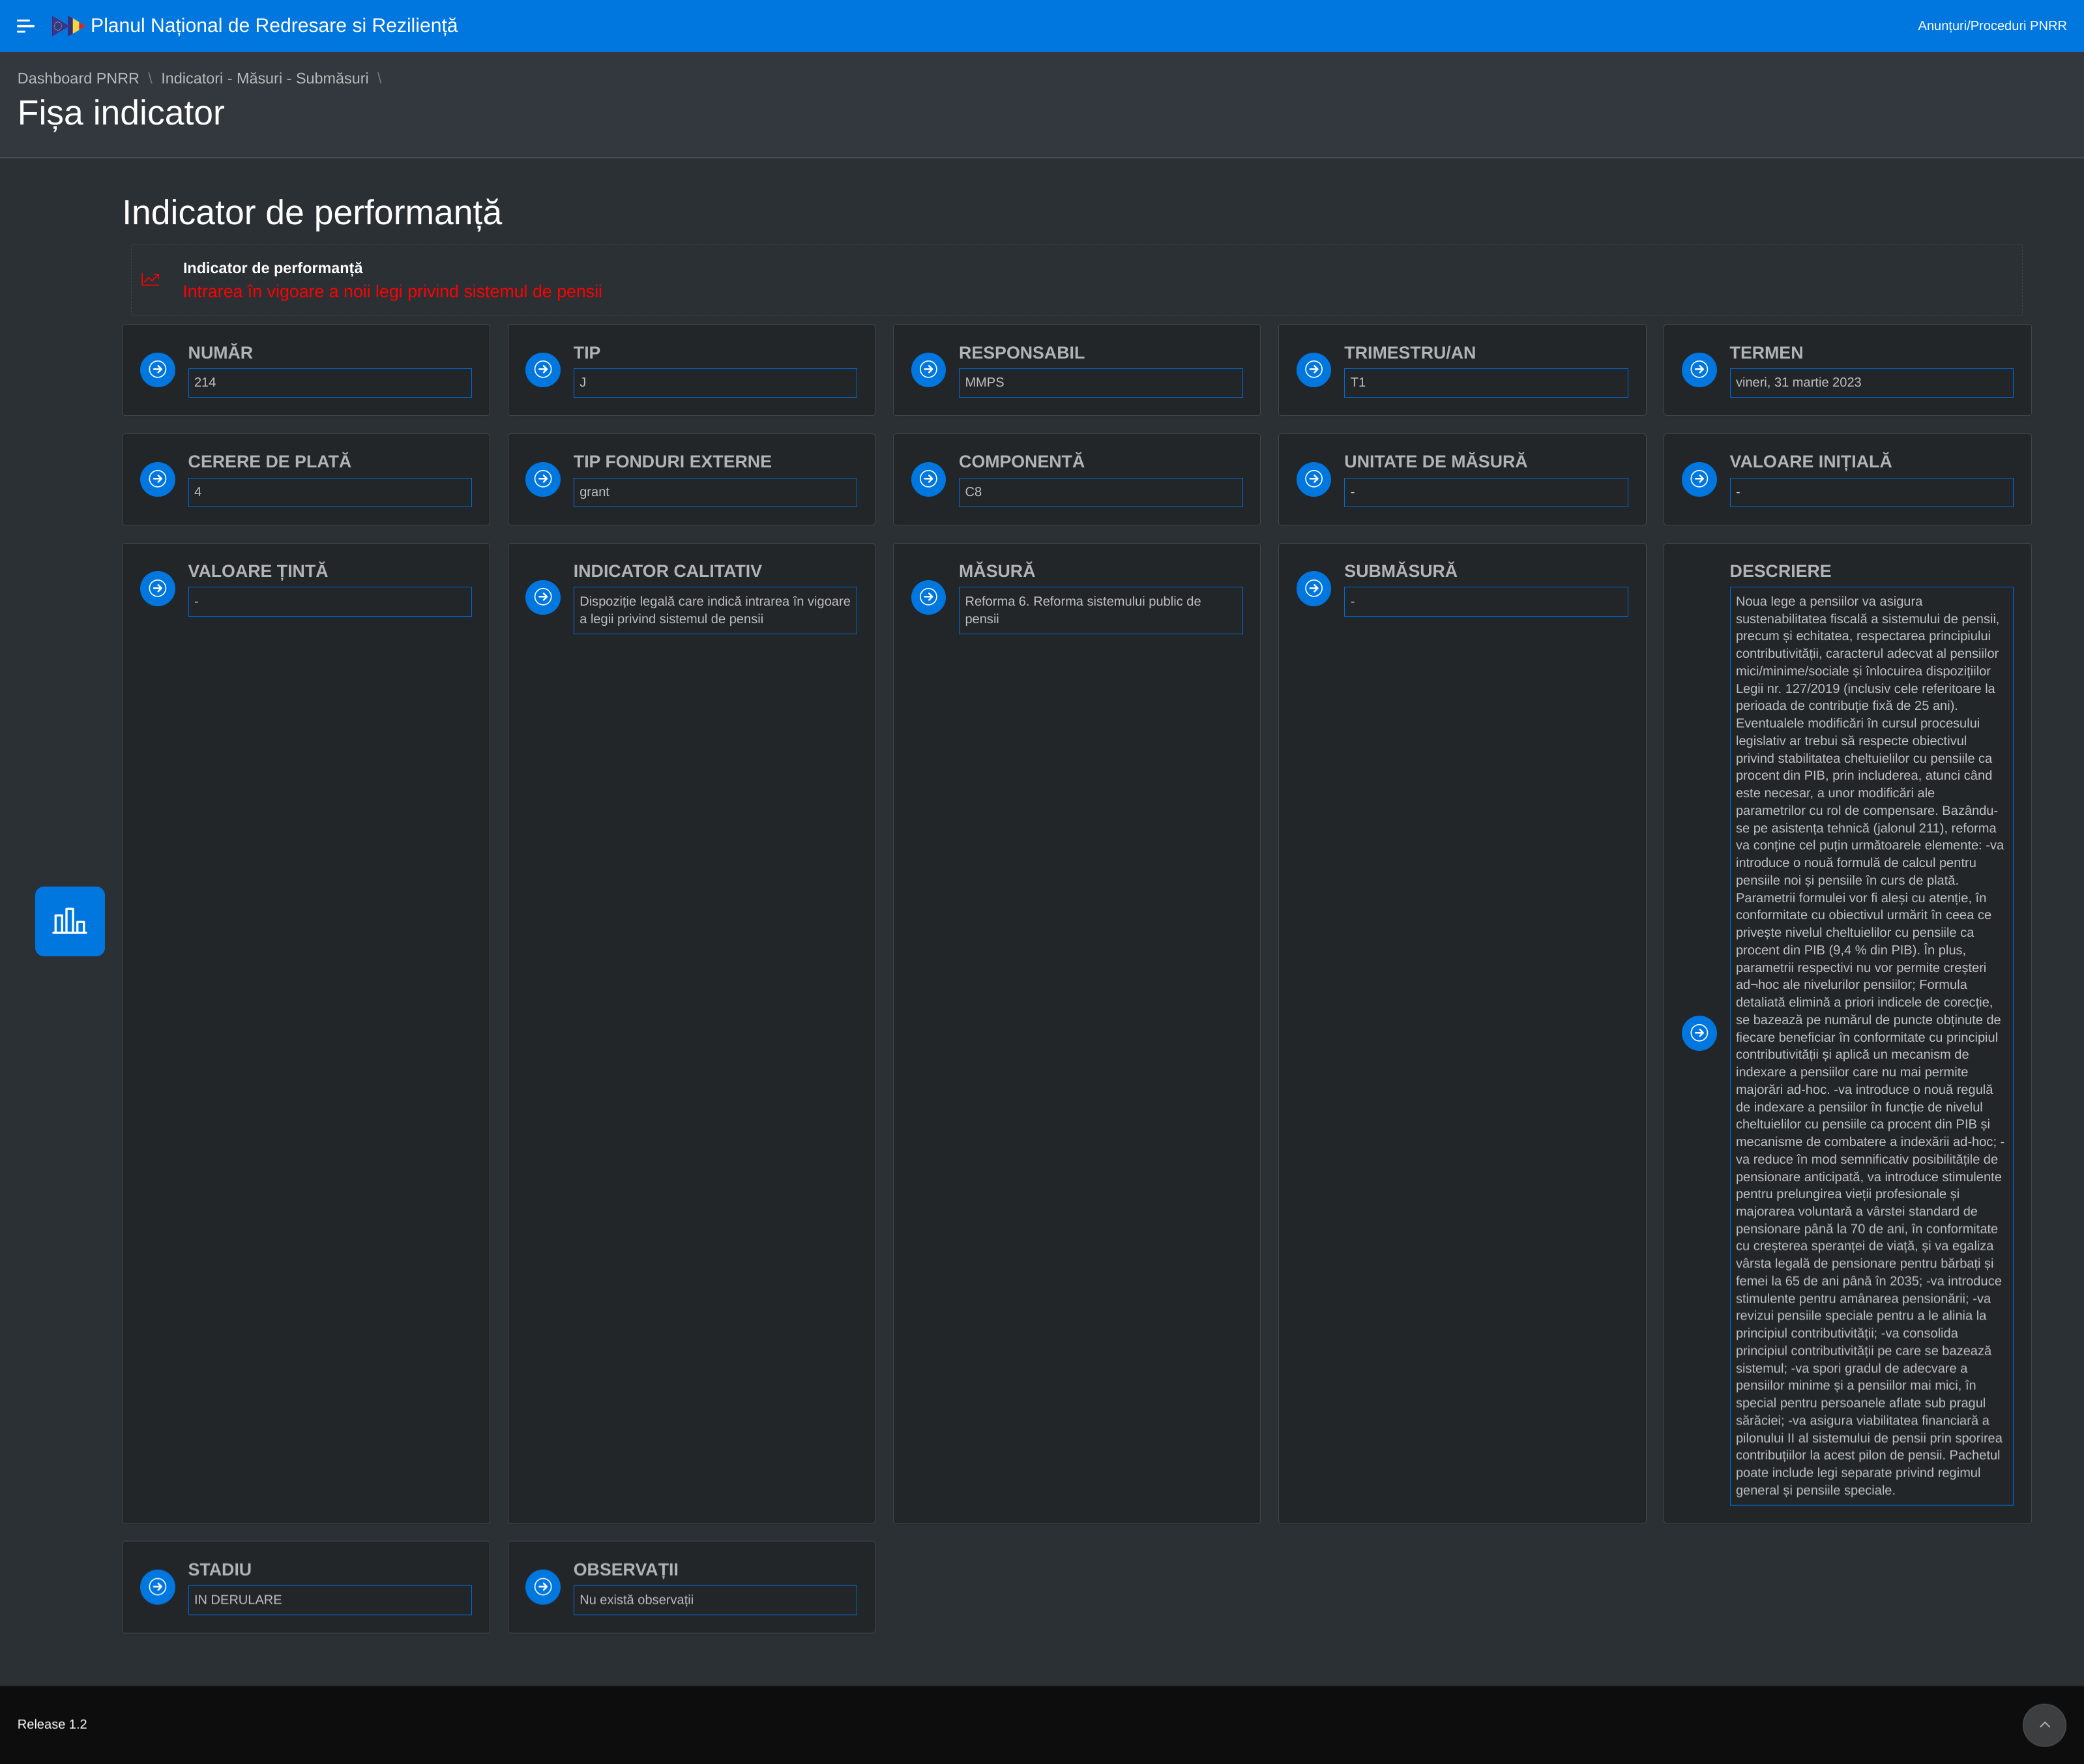2084x1764 pixels.
Task: Open Indicatori - Măsuri - Submăsuri breadcrumb
Action: pos(264,78)
